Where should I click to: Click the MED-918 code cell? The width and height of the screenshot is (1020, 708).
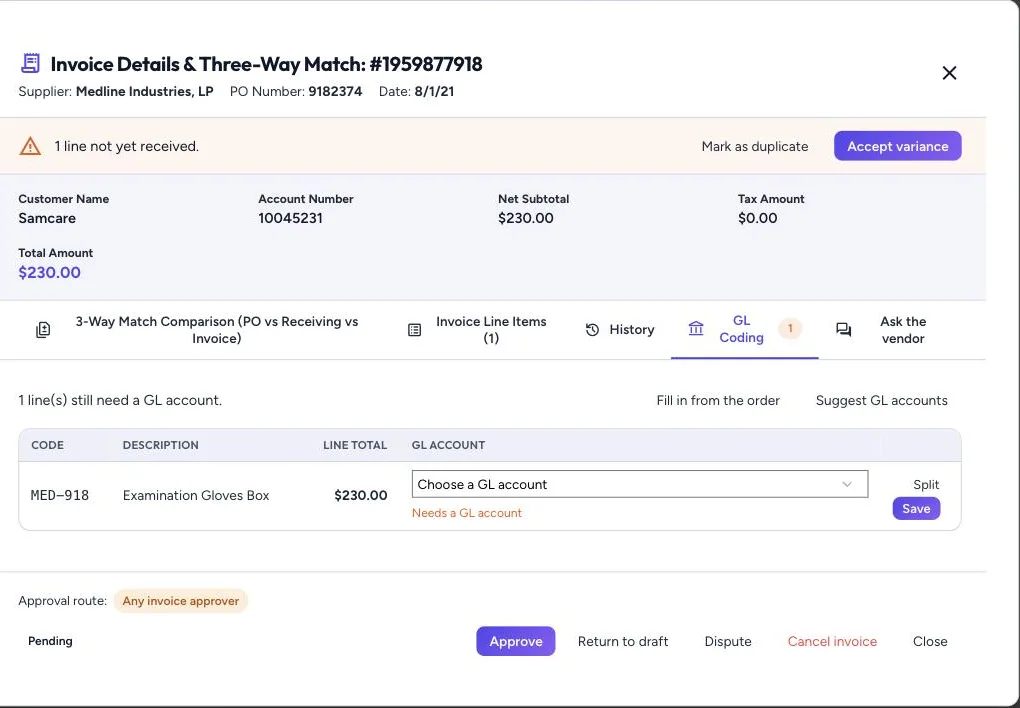[60, 495]
